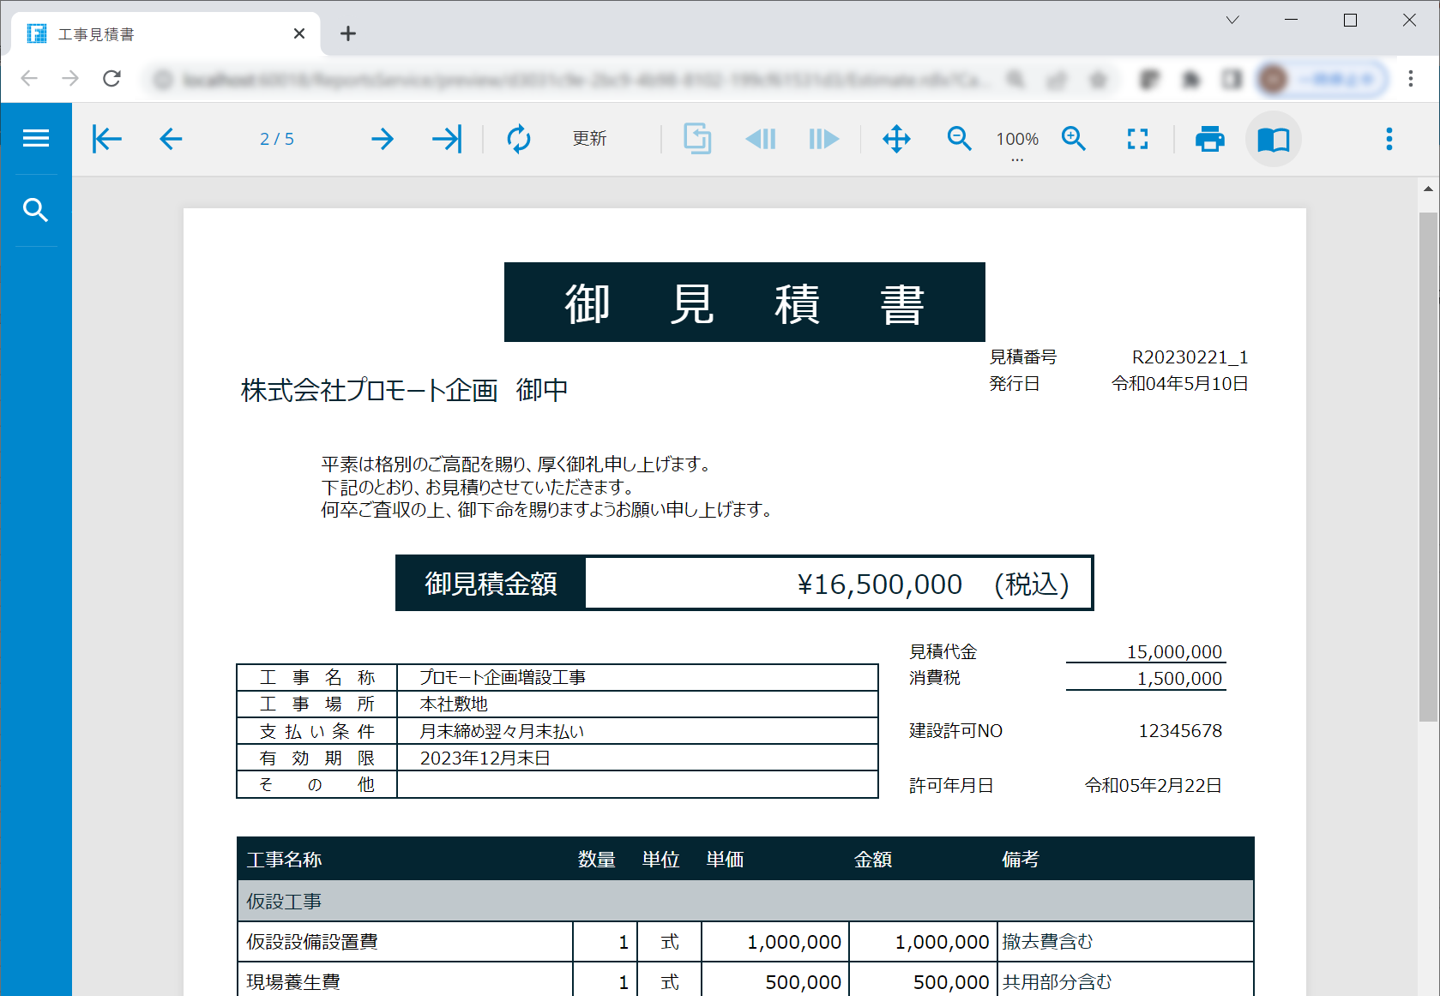Open the hamburger menu in the sidebar
Viewport: 1440px width, 996px height.
click(x=36, y=138)
